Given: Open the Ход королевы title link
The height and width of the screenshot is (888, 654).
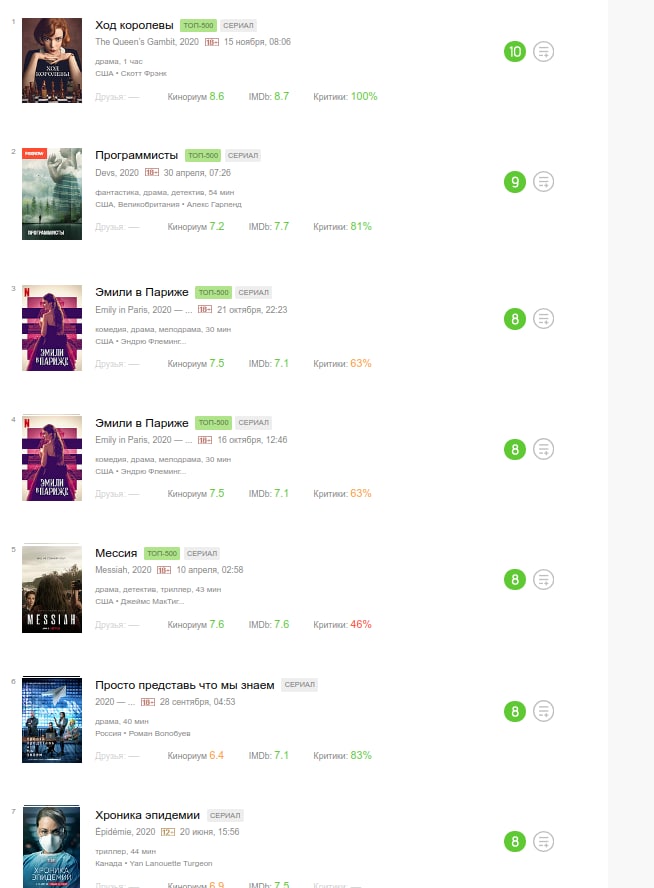Looking at the screenshot, I should point(134,25).
